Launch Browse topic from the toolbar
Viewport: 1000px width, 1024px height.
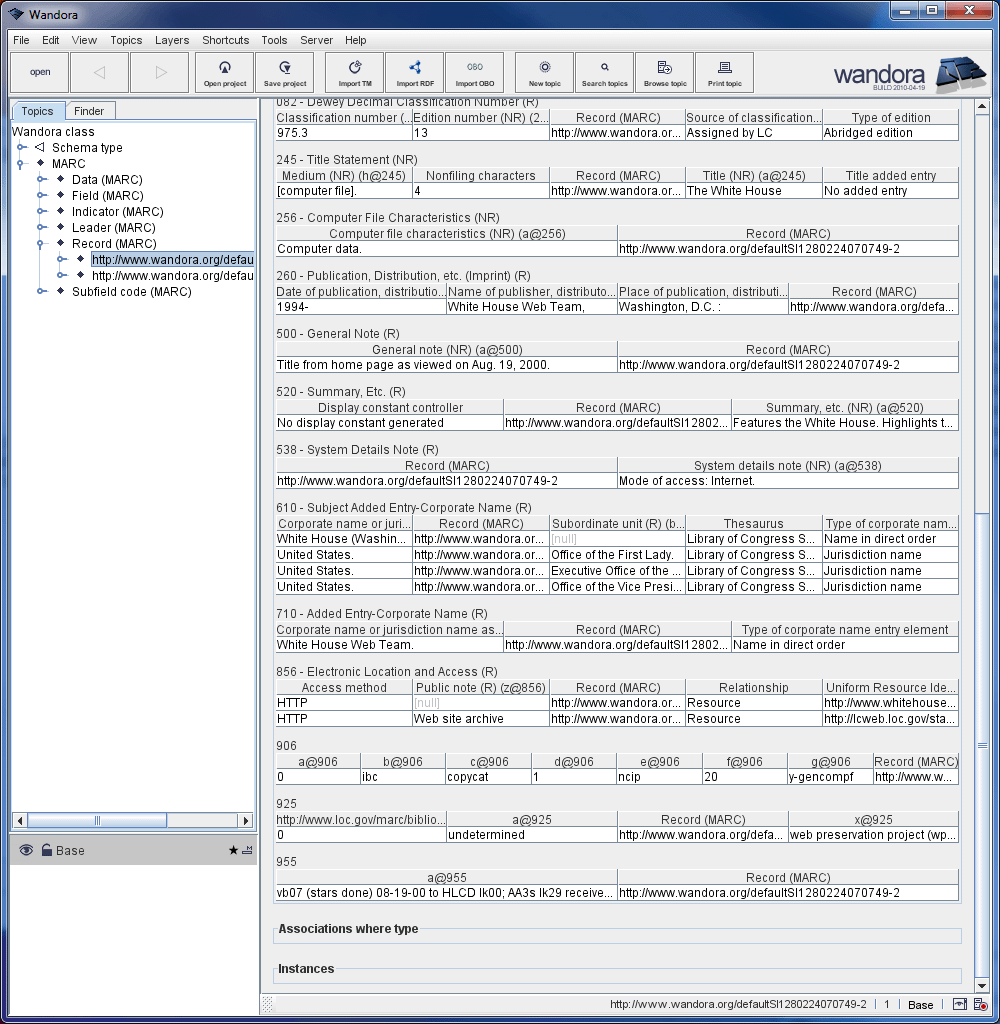pos(664,72)
